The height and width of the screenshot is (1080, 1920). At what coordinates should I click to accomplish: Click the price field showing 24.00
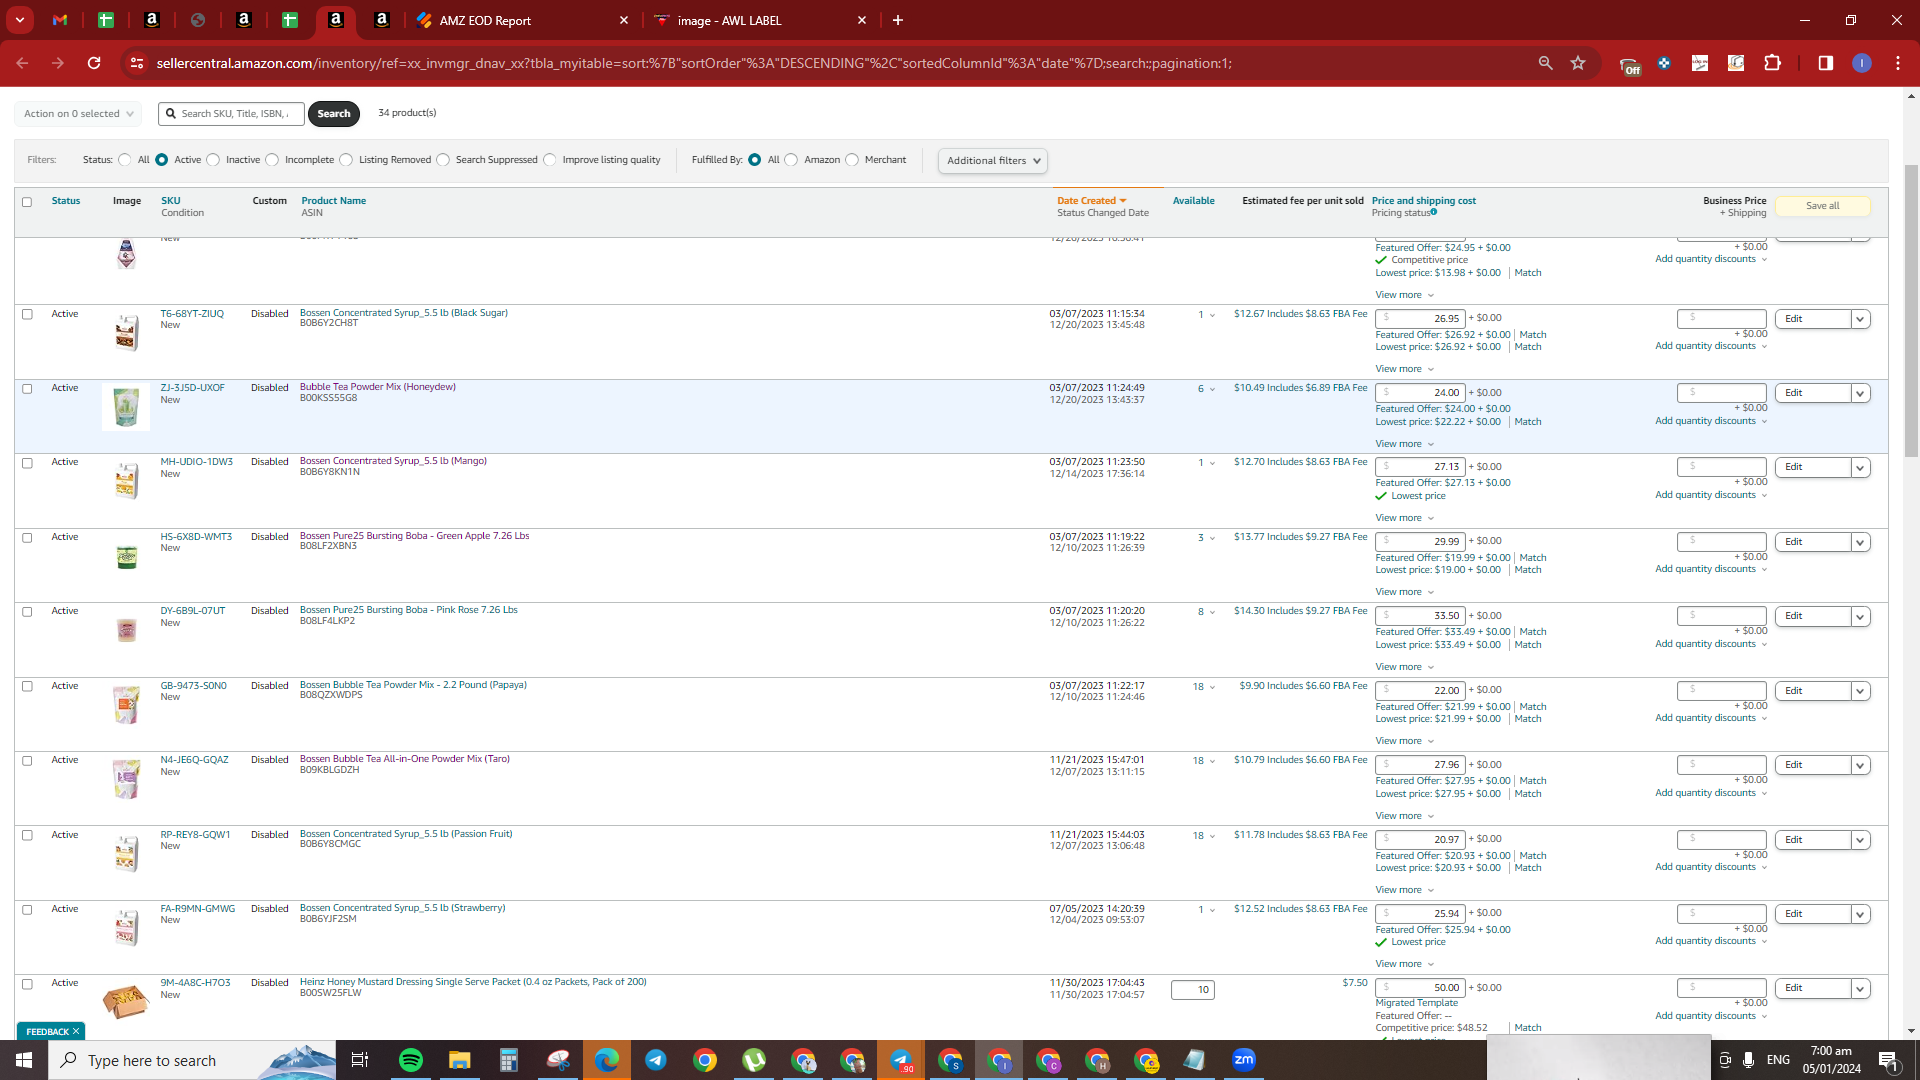[1420, 393]
